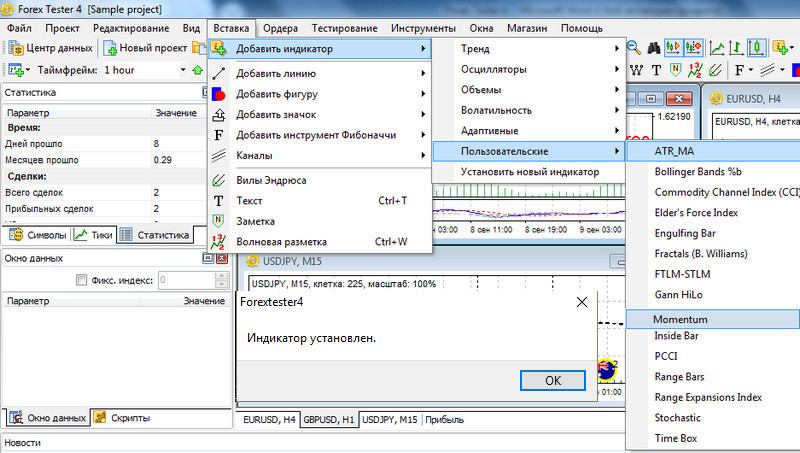This screenshot has width=800, height=453.
Task: Increment the Фикс. индекс stepper up
Action: 221,275
